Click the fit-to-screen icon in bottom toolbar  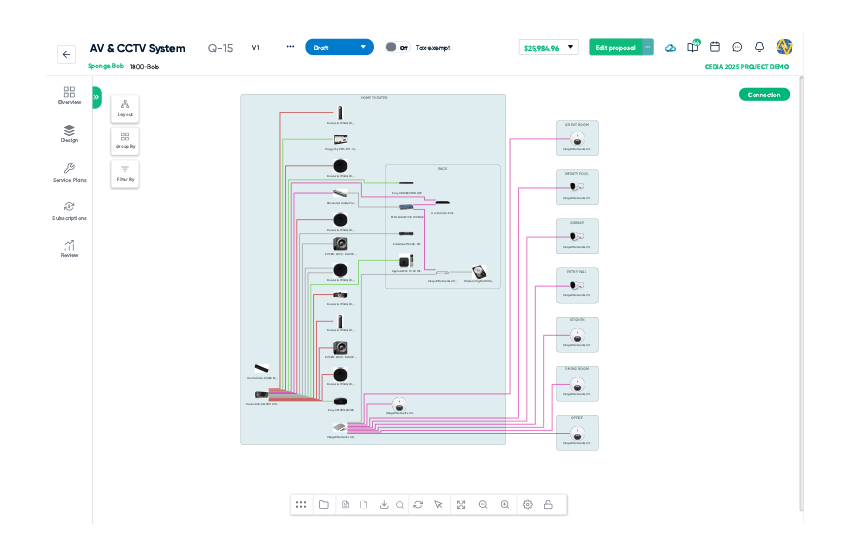461,505
